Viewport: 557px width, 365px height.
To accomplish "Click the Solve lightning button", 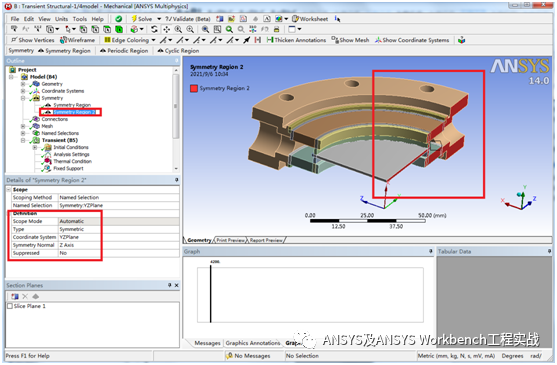I will click(x=142, y=19).
